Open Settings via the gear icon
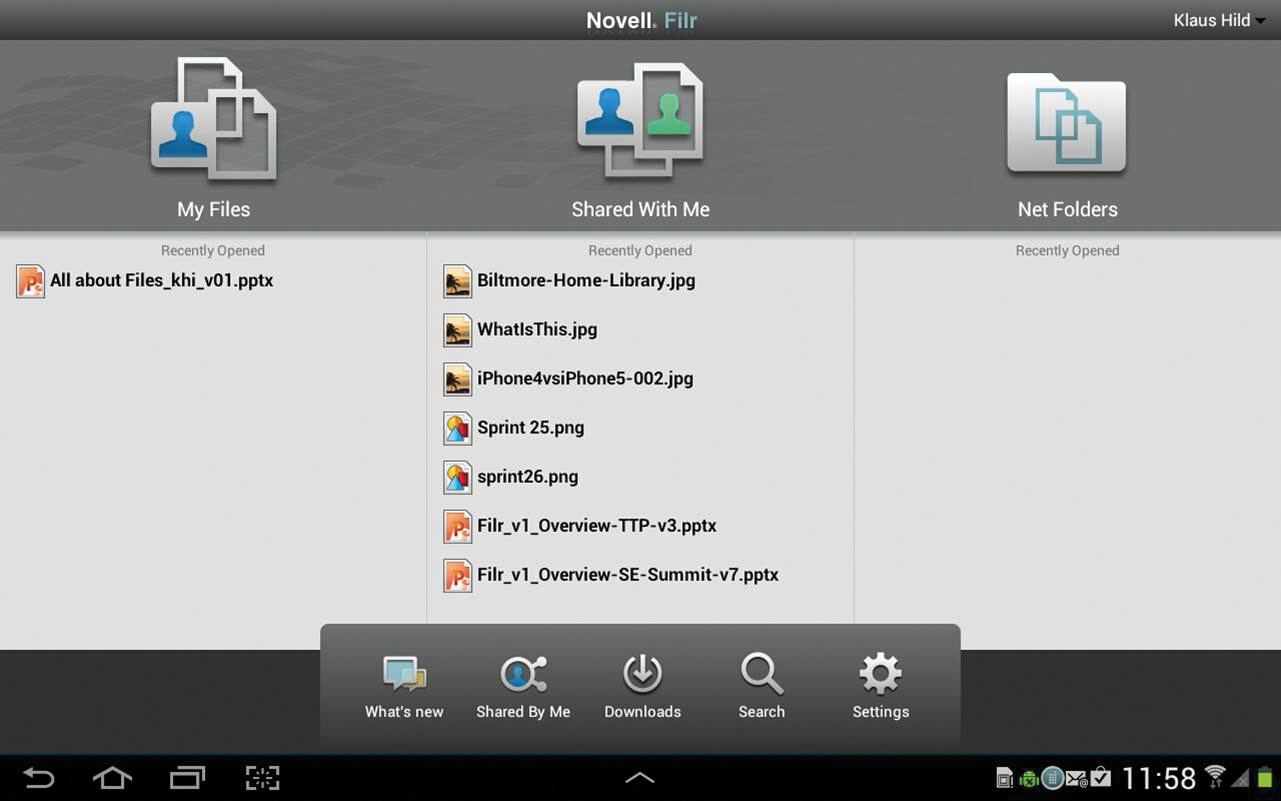The width and height of the screenshot is (1281, 801). 880,675
